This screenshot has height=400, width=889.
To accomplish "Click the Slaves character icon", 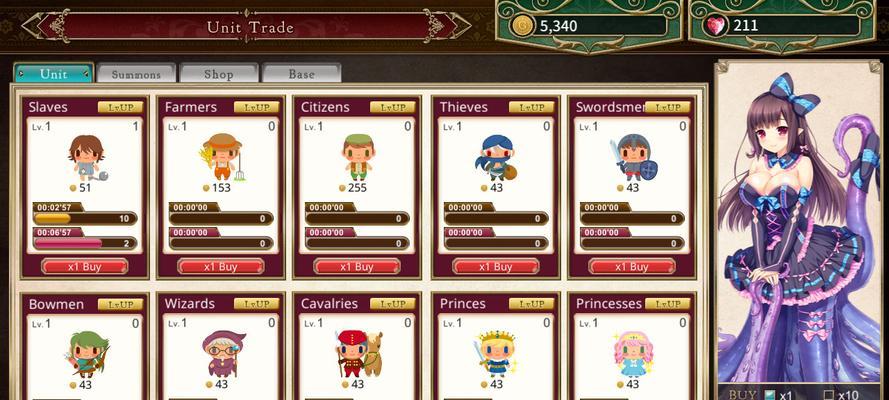I will coord(87,158).
